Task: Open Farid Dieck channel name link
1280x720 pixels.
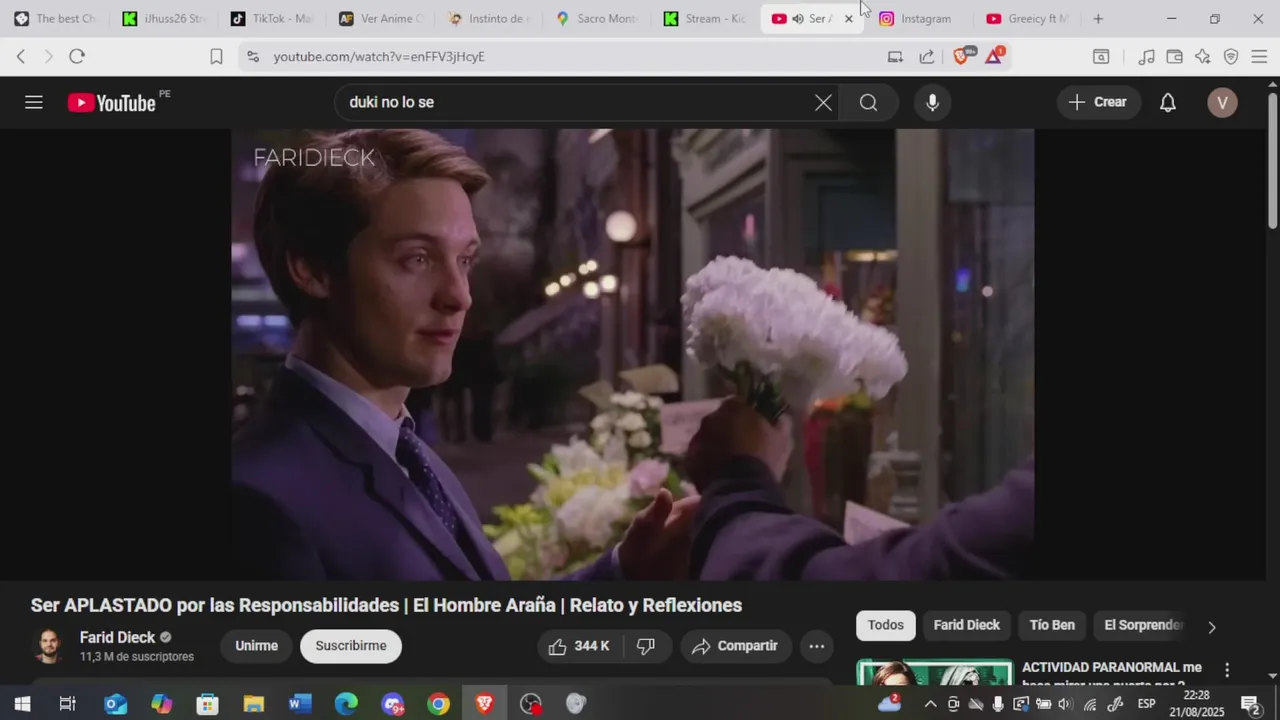Action: tap(117, 637)
